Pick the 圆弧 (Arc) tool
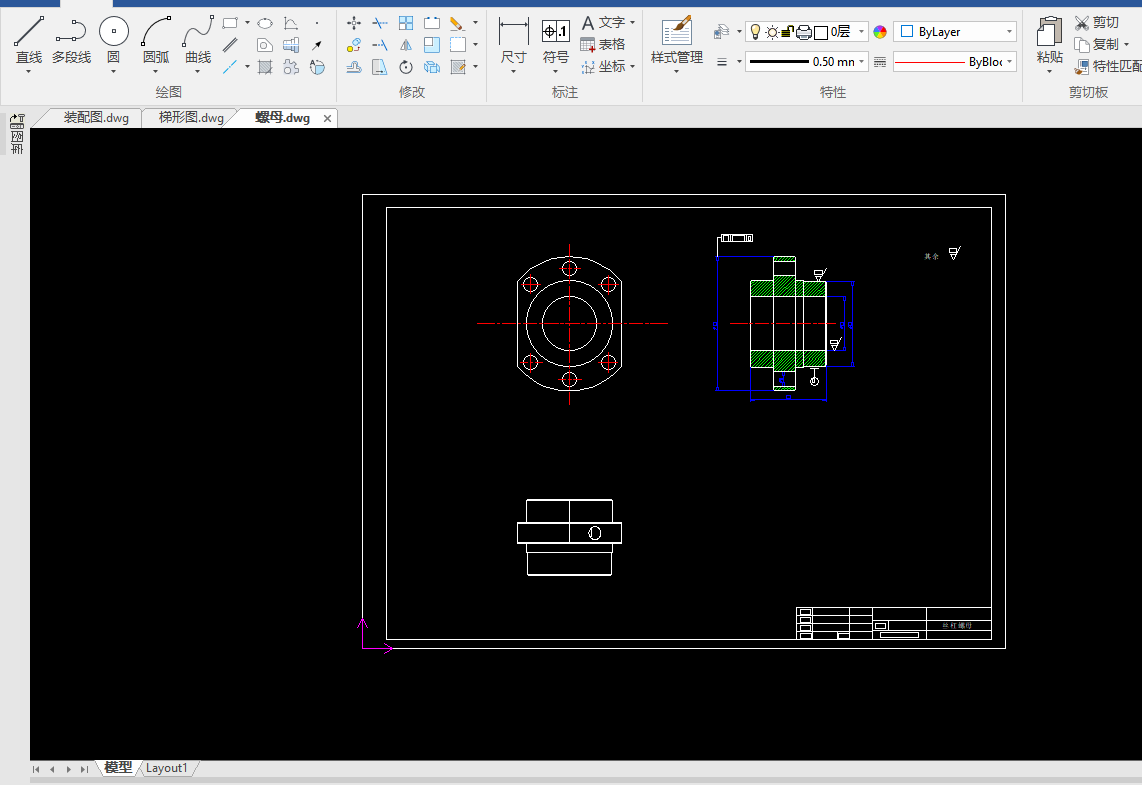Image resolution: width=1142 pixels, height=785 pixels. tap(156, 41)
